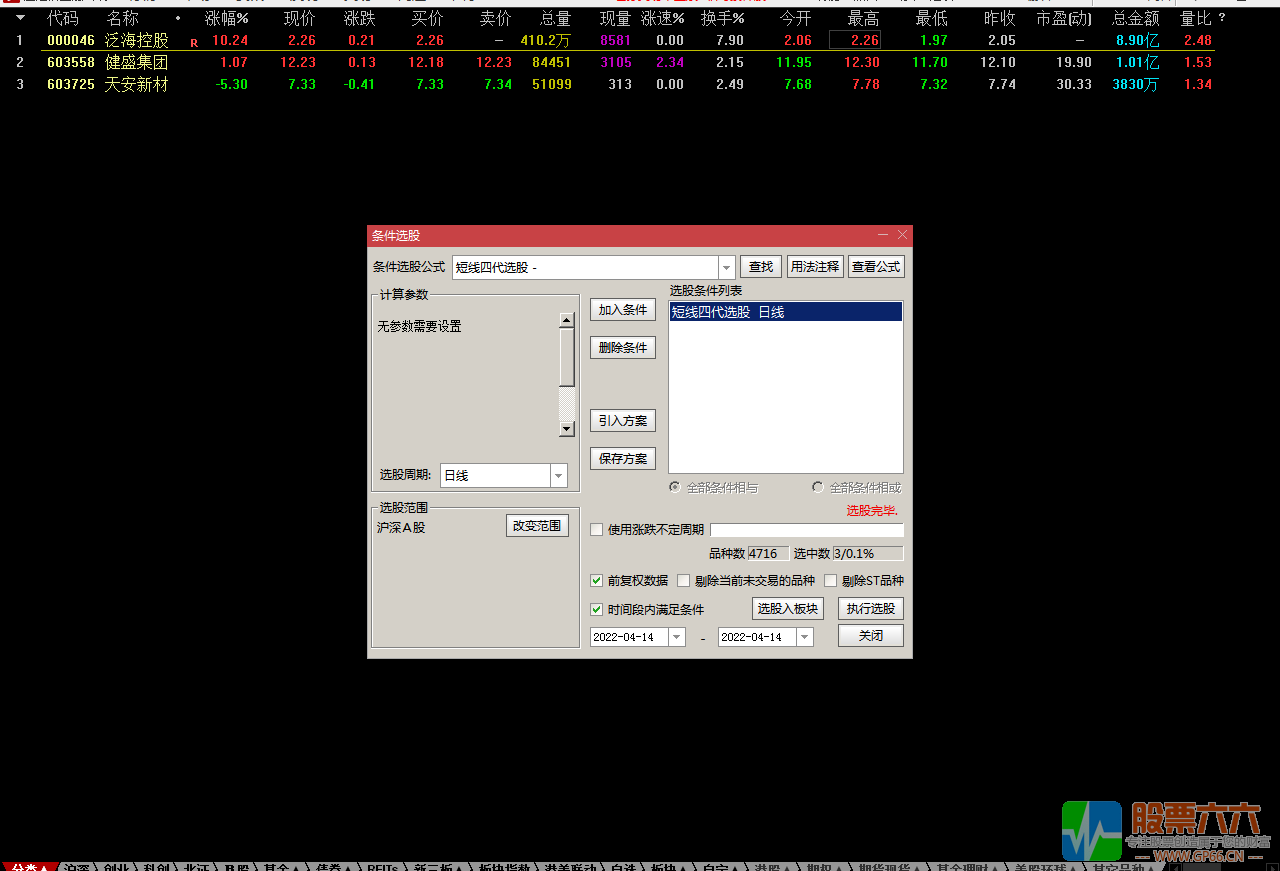The image size is (1280, 871).
Task: Open the 条件选股公式 formula dropdown
Action: point(727,267)
